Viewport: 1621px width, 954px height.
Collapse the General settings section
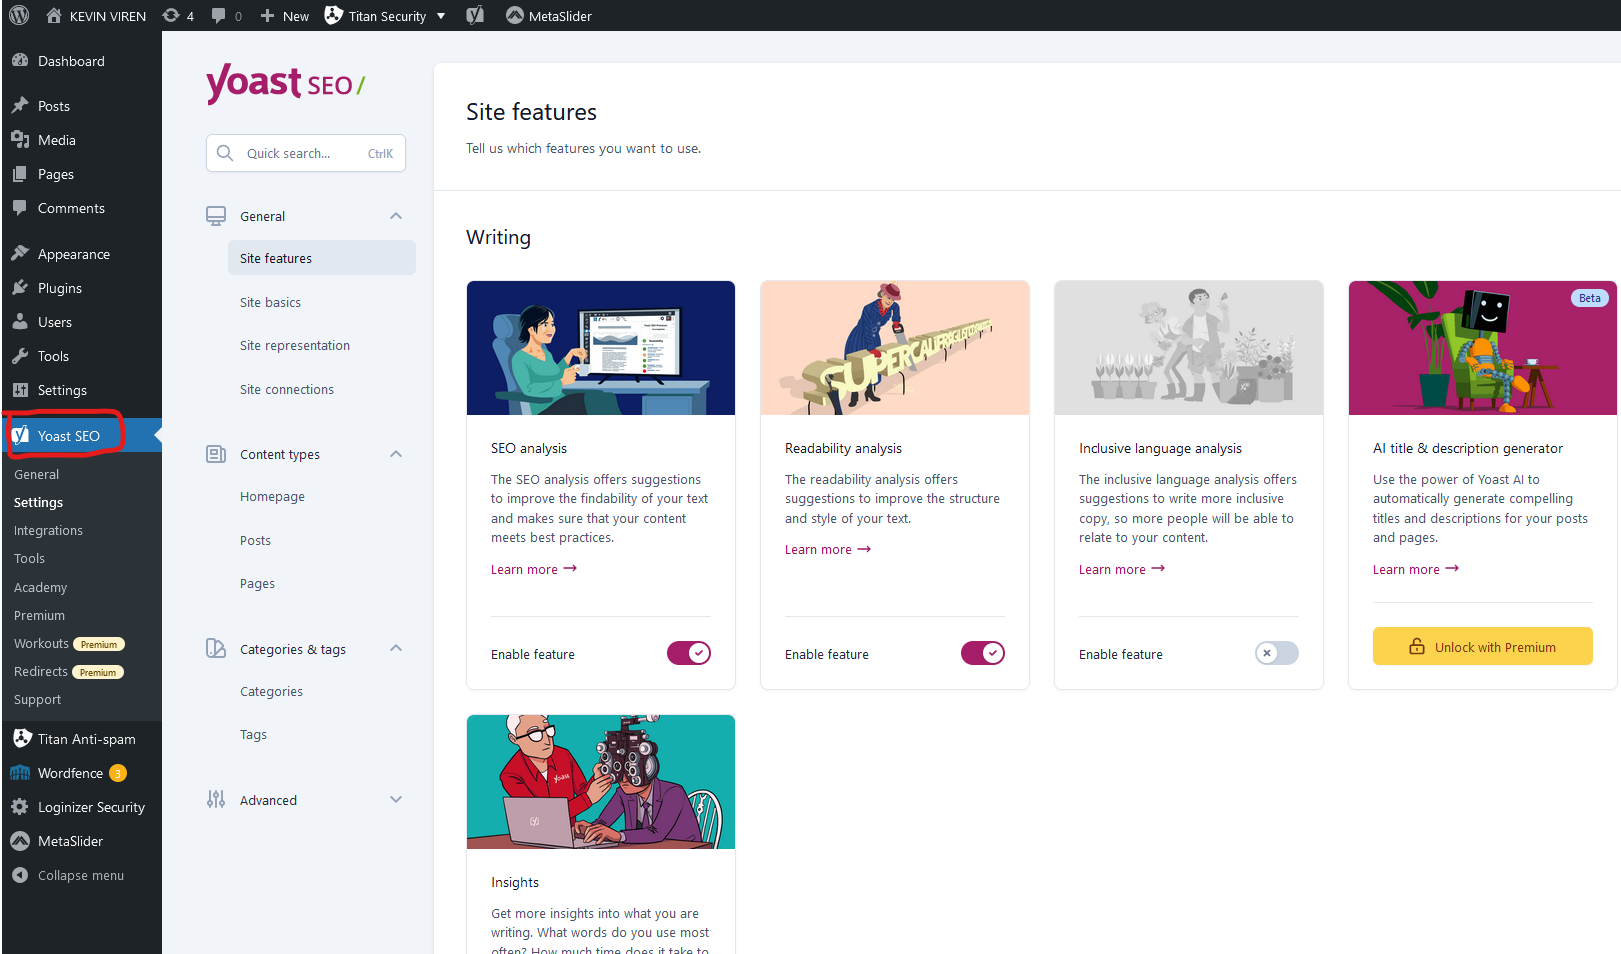396,216
